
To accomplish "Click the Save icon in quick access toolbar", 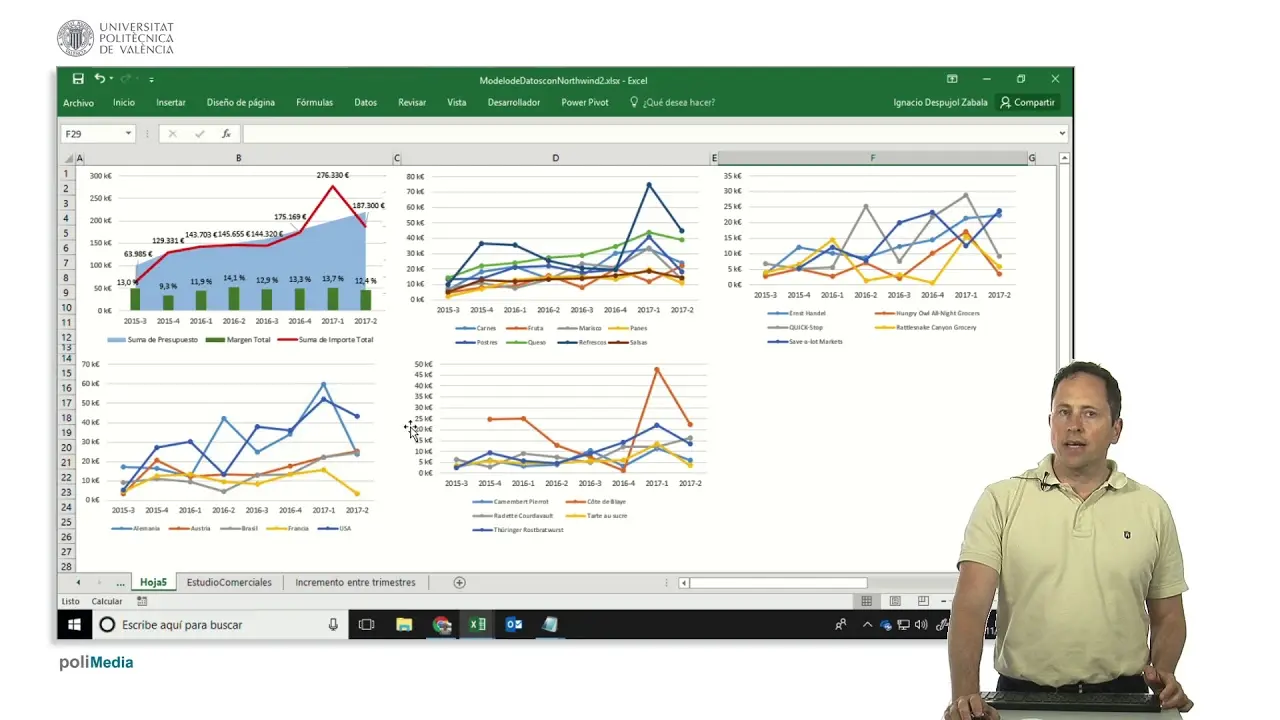I will (x=78, y=79).
